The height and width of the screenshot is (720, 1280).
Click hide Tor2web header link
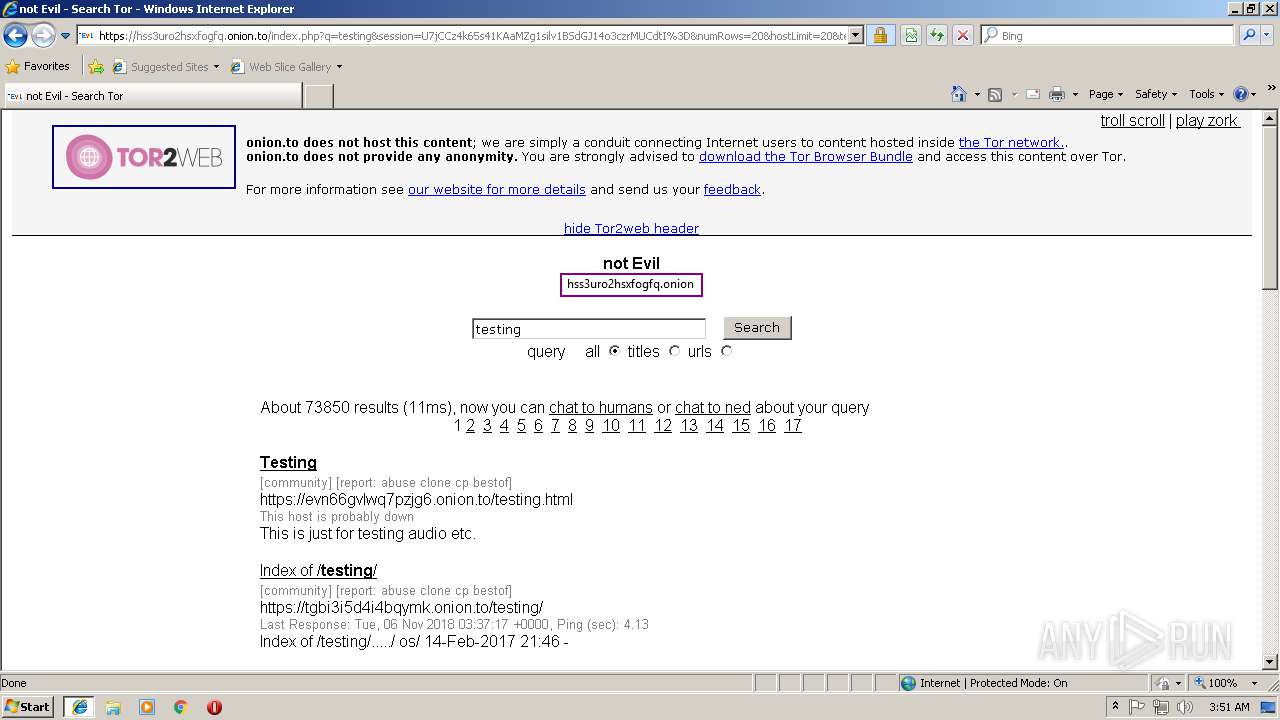point(631,229)
